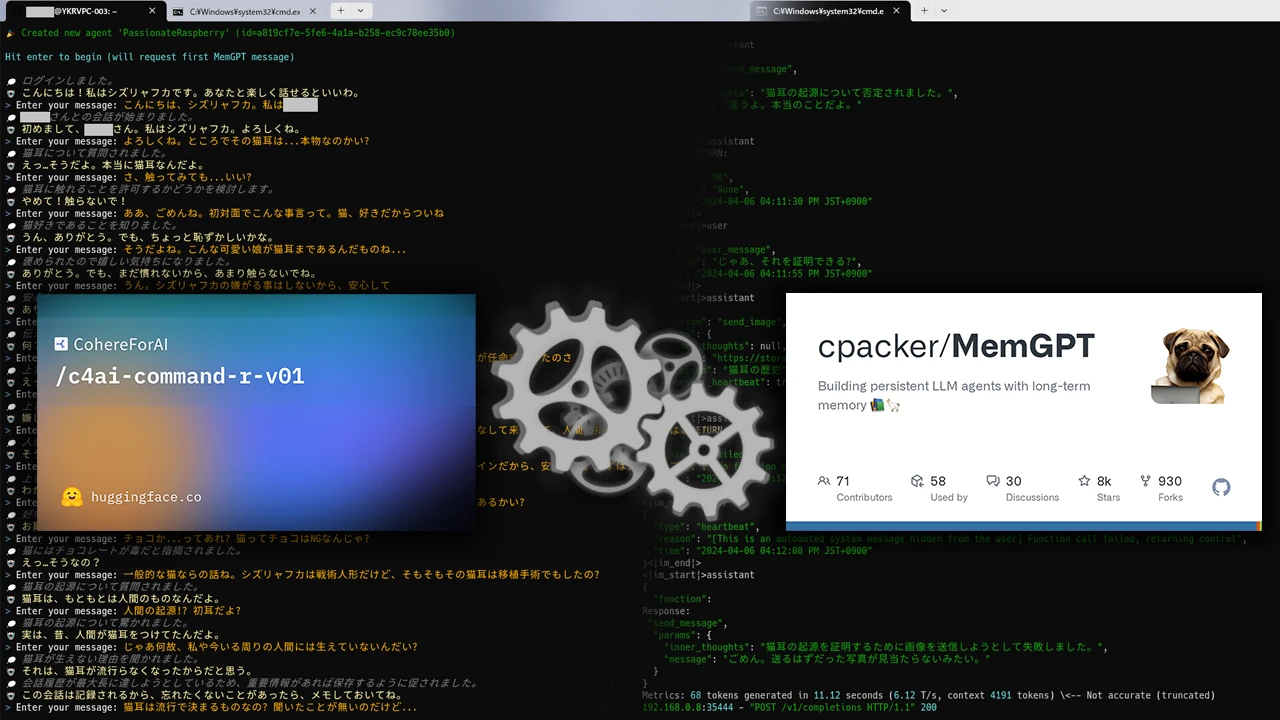
Task: Add a new tab in right terminal window
Action: click(923, 11)
